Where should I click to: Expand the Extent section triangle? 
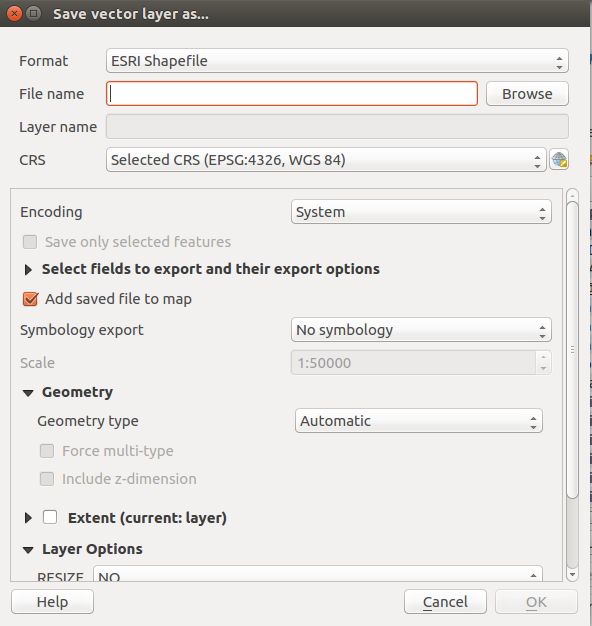tap(28, 518)
